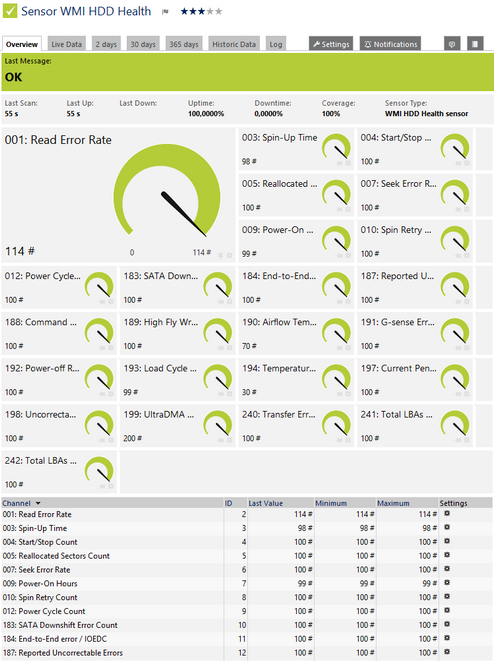Click the 193: Load Cycle gauge tile

[x=178, y=379]
